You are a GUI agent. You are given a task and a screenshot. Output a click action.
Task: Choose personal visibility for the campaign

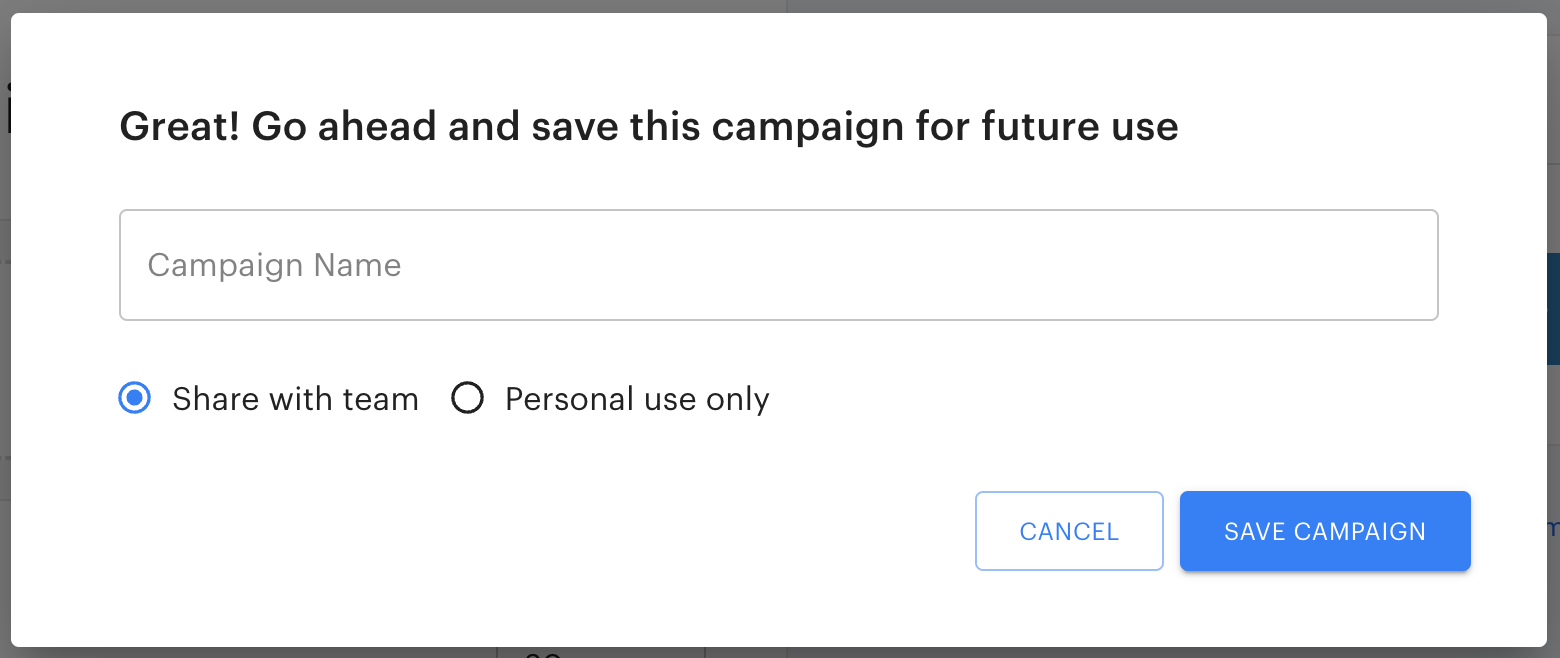tap(467, 398)
